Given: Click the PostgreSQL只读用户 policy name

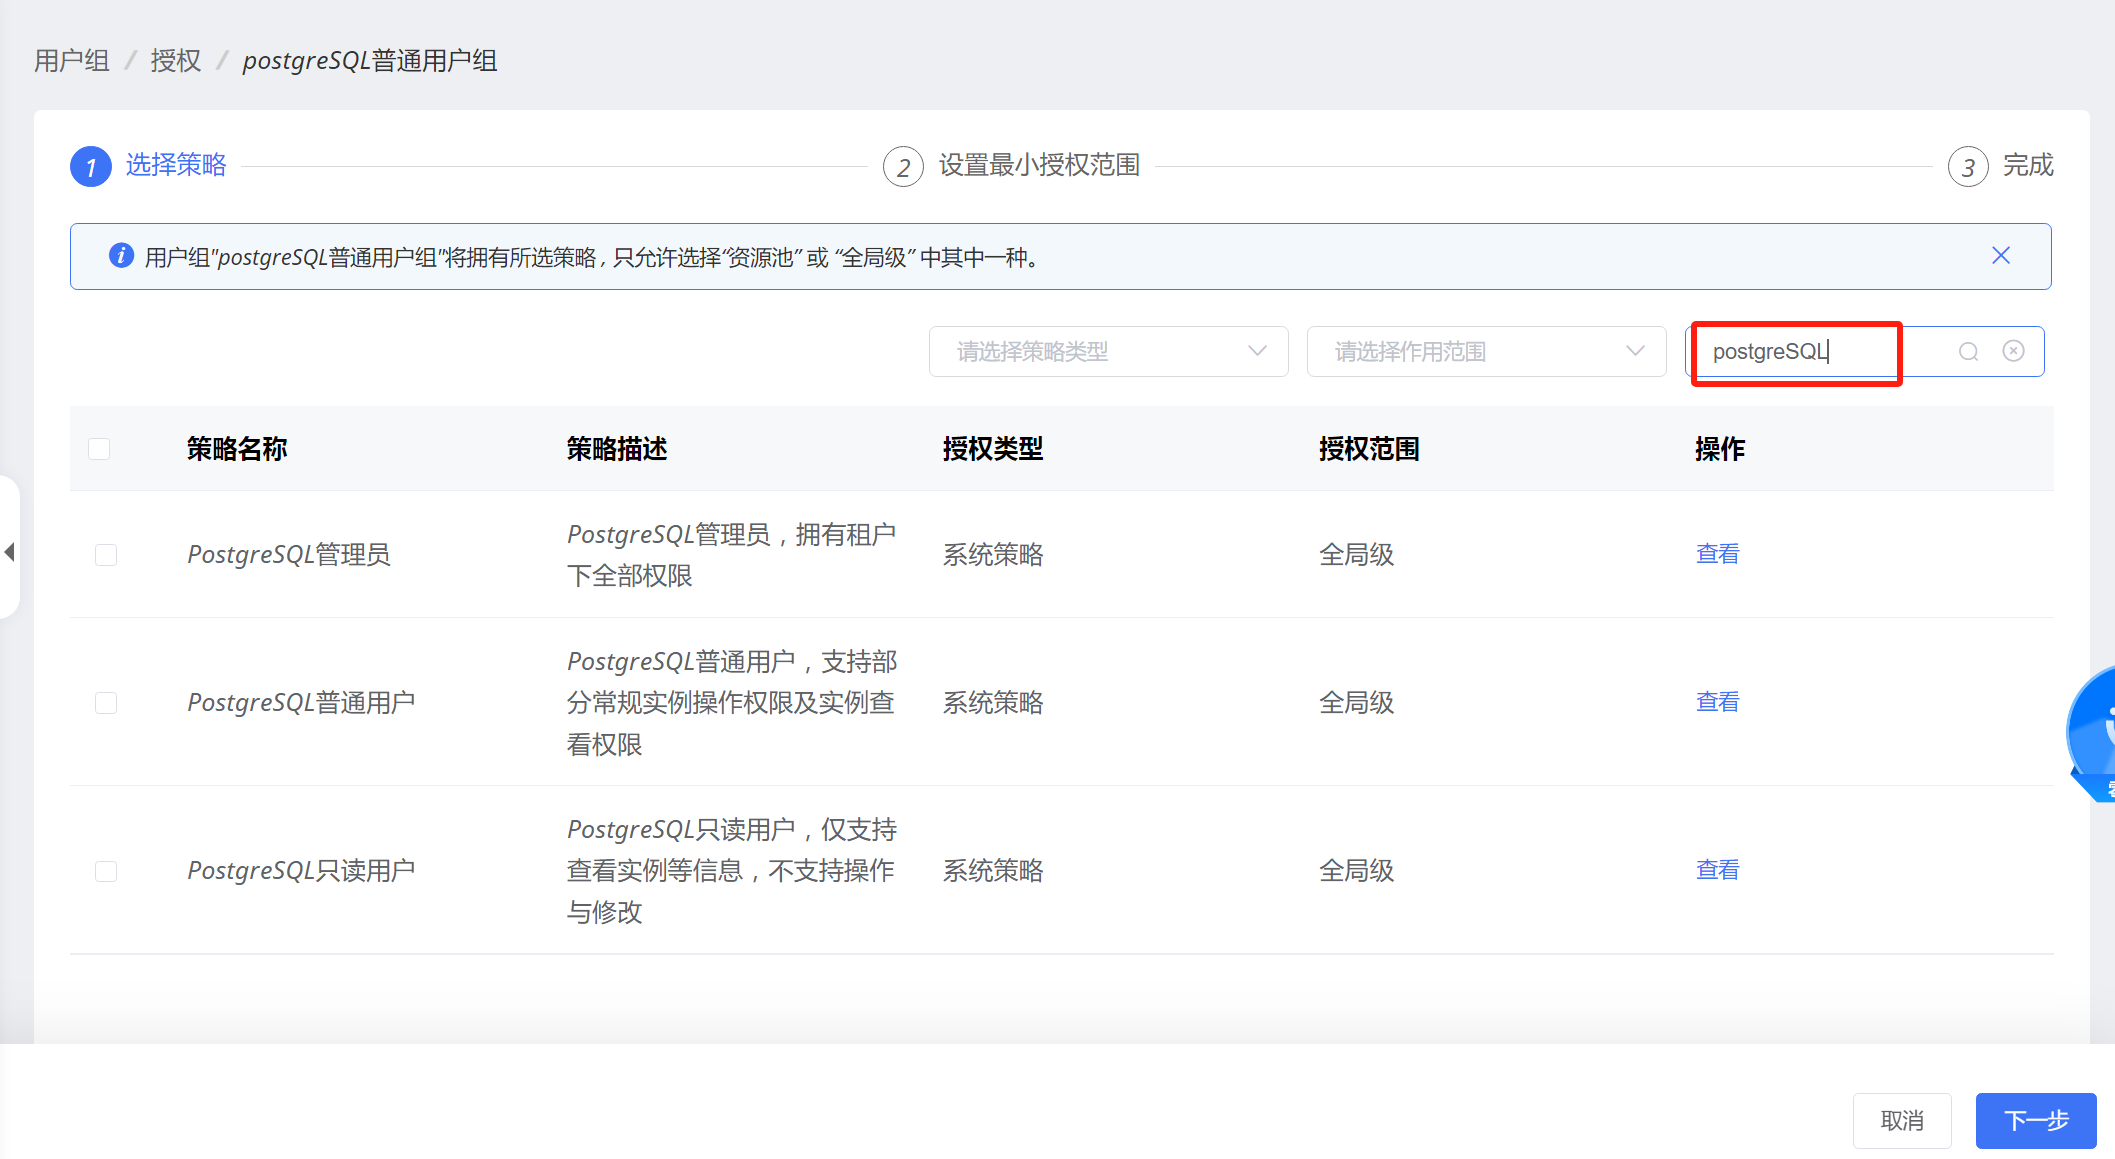Looking at the screenshot, I should tap(301, 871).
